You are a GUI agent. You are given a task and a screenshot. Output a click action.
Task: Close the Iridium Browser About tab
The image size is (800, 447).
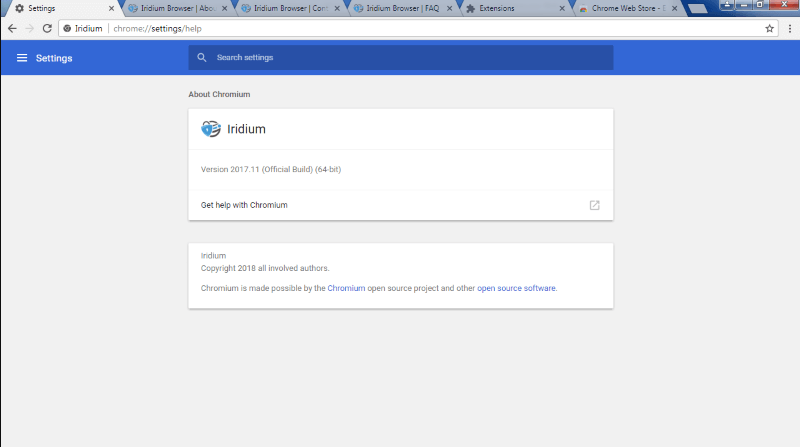tap(224, 8)
